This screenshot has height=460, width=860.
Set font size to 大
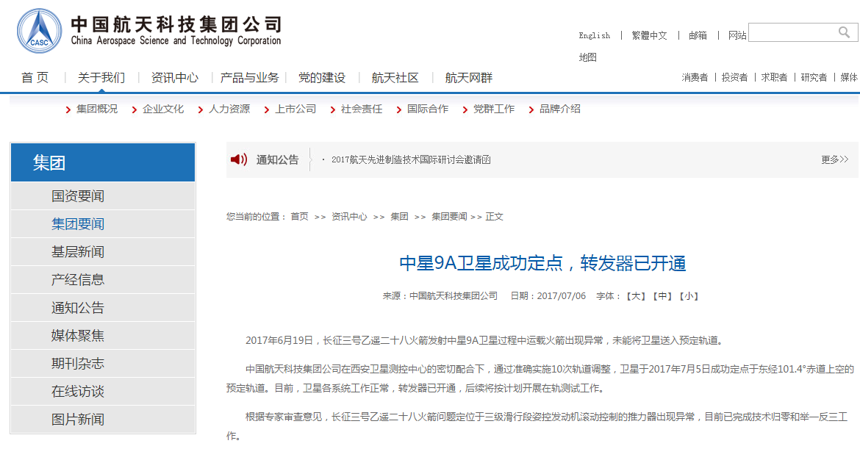[x=635, y=296]
